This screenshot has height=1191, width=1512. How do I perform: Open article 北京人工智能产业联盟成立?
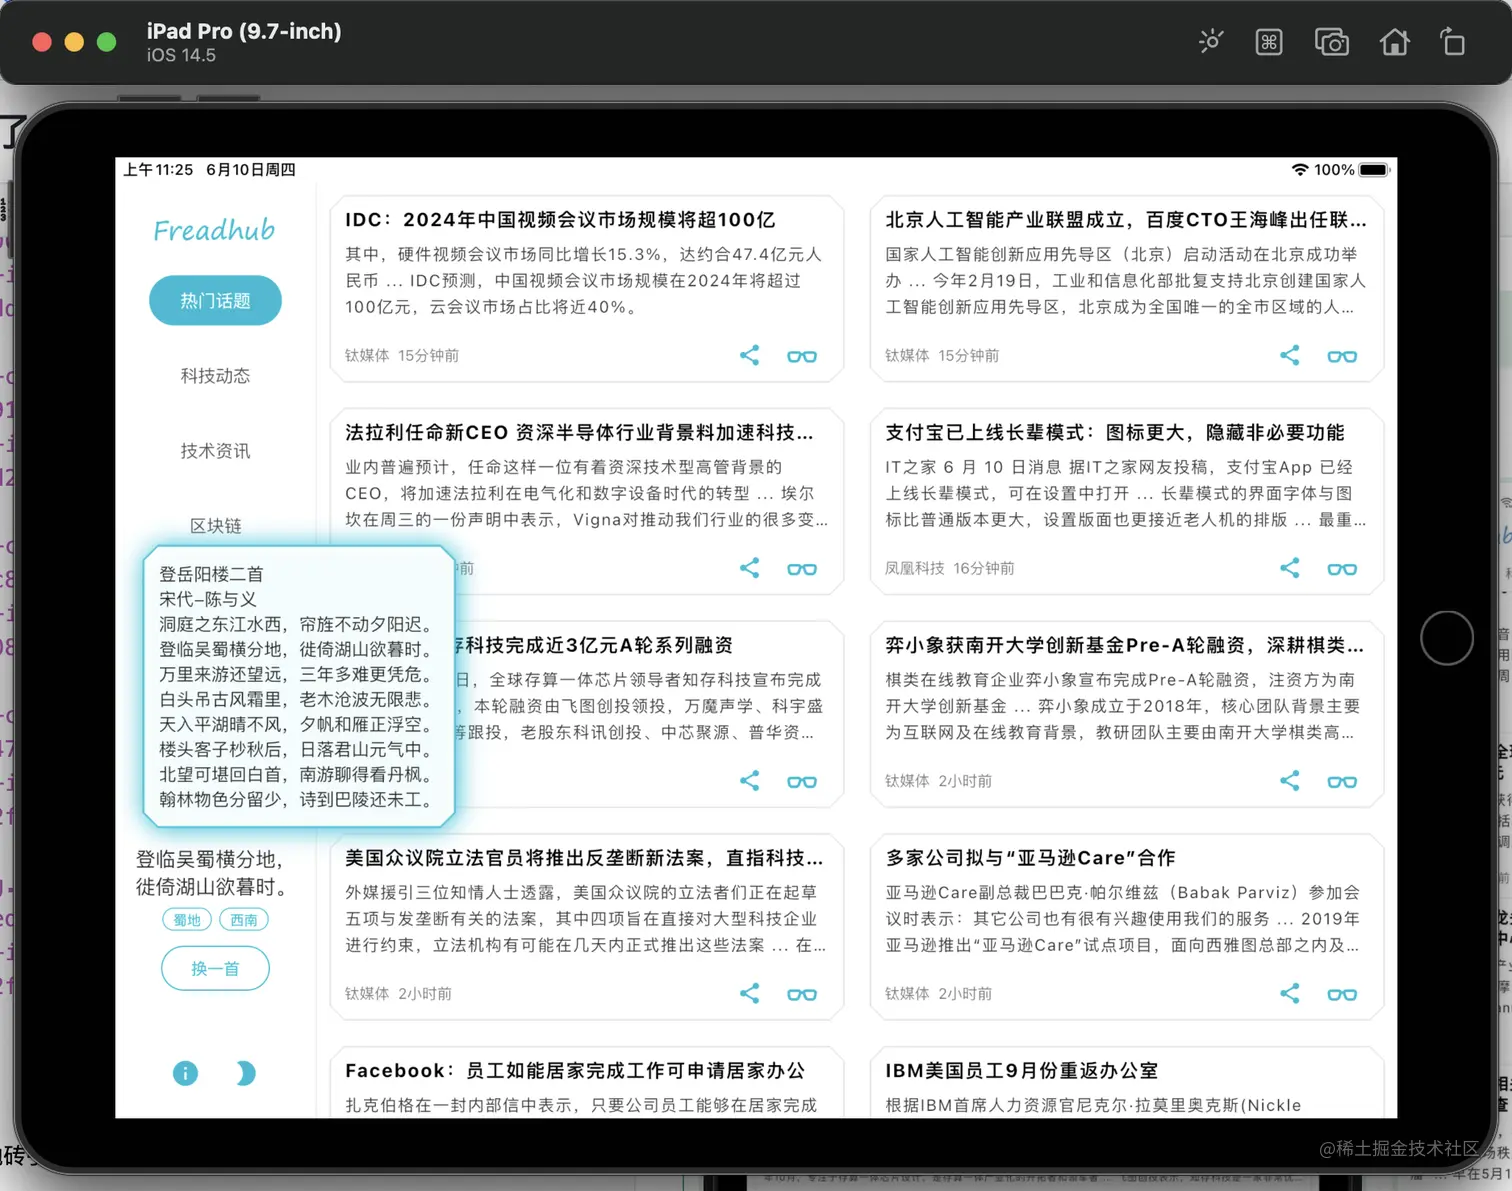1127,289
